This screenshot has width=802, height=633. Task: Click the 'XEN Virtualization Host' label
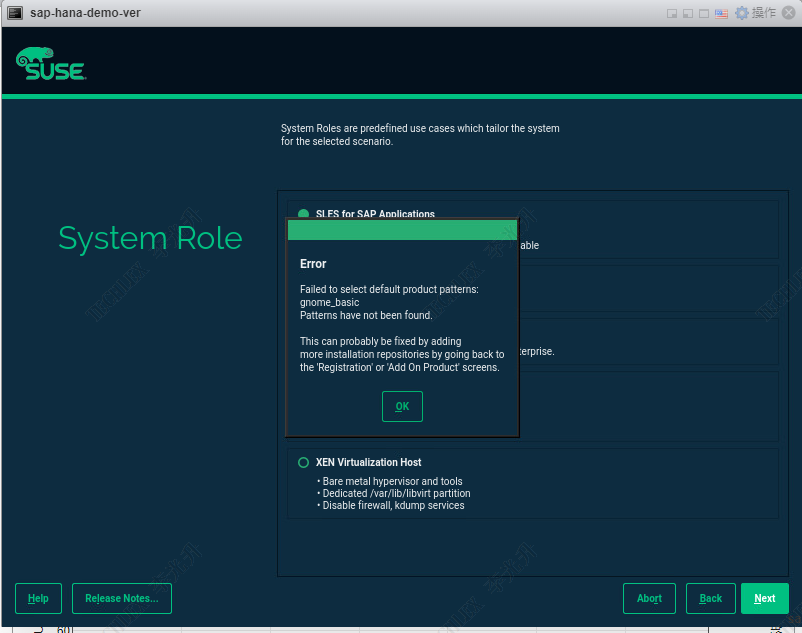[x=368, y=462]
